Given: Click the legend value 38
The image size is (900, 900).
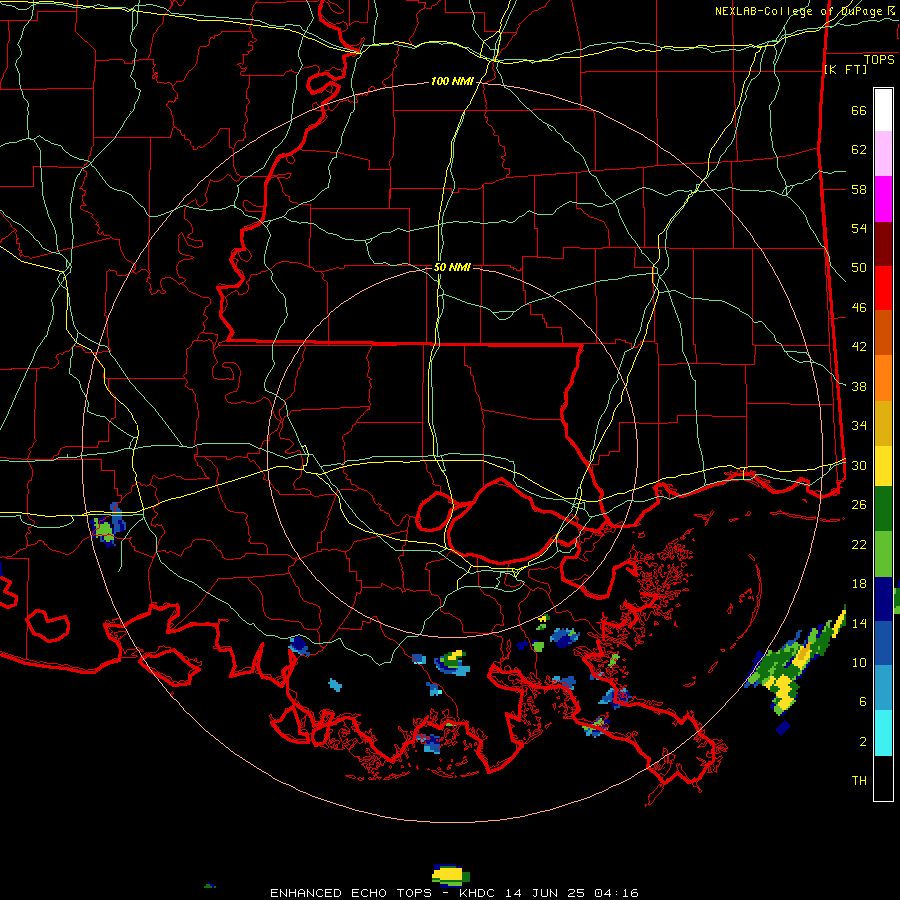Looking at the screenshot, I should [859, 386].
